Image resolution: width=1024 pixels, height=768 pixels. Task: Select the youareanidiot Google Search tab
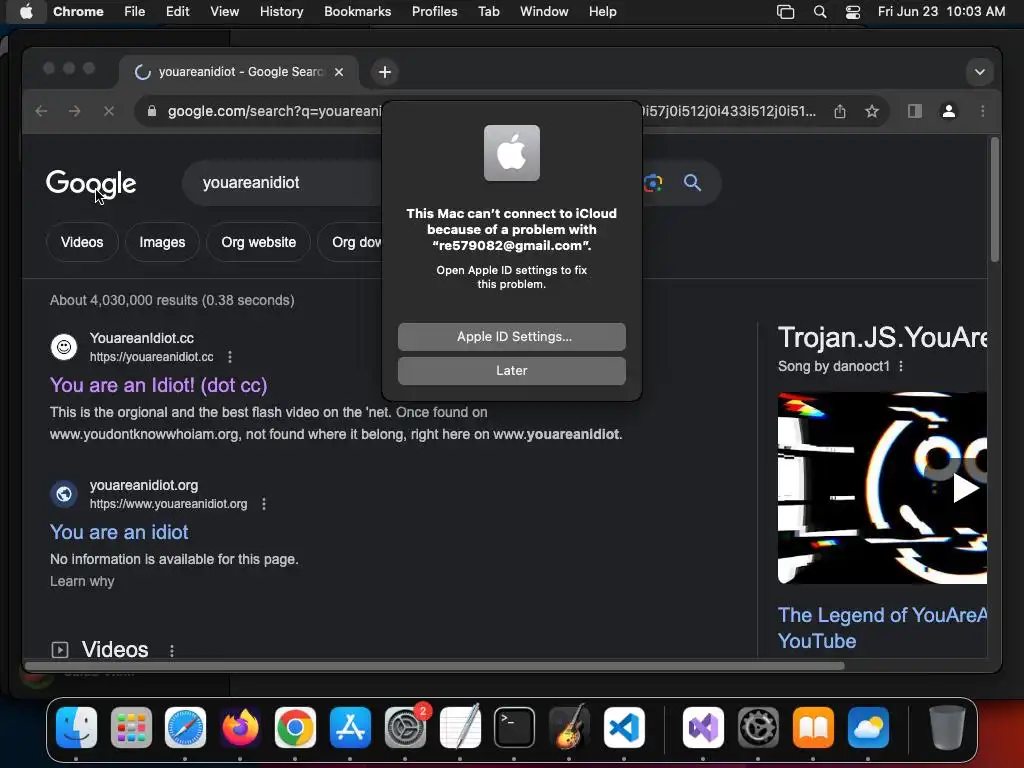(x=238, y=72)
